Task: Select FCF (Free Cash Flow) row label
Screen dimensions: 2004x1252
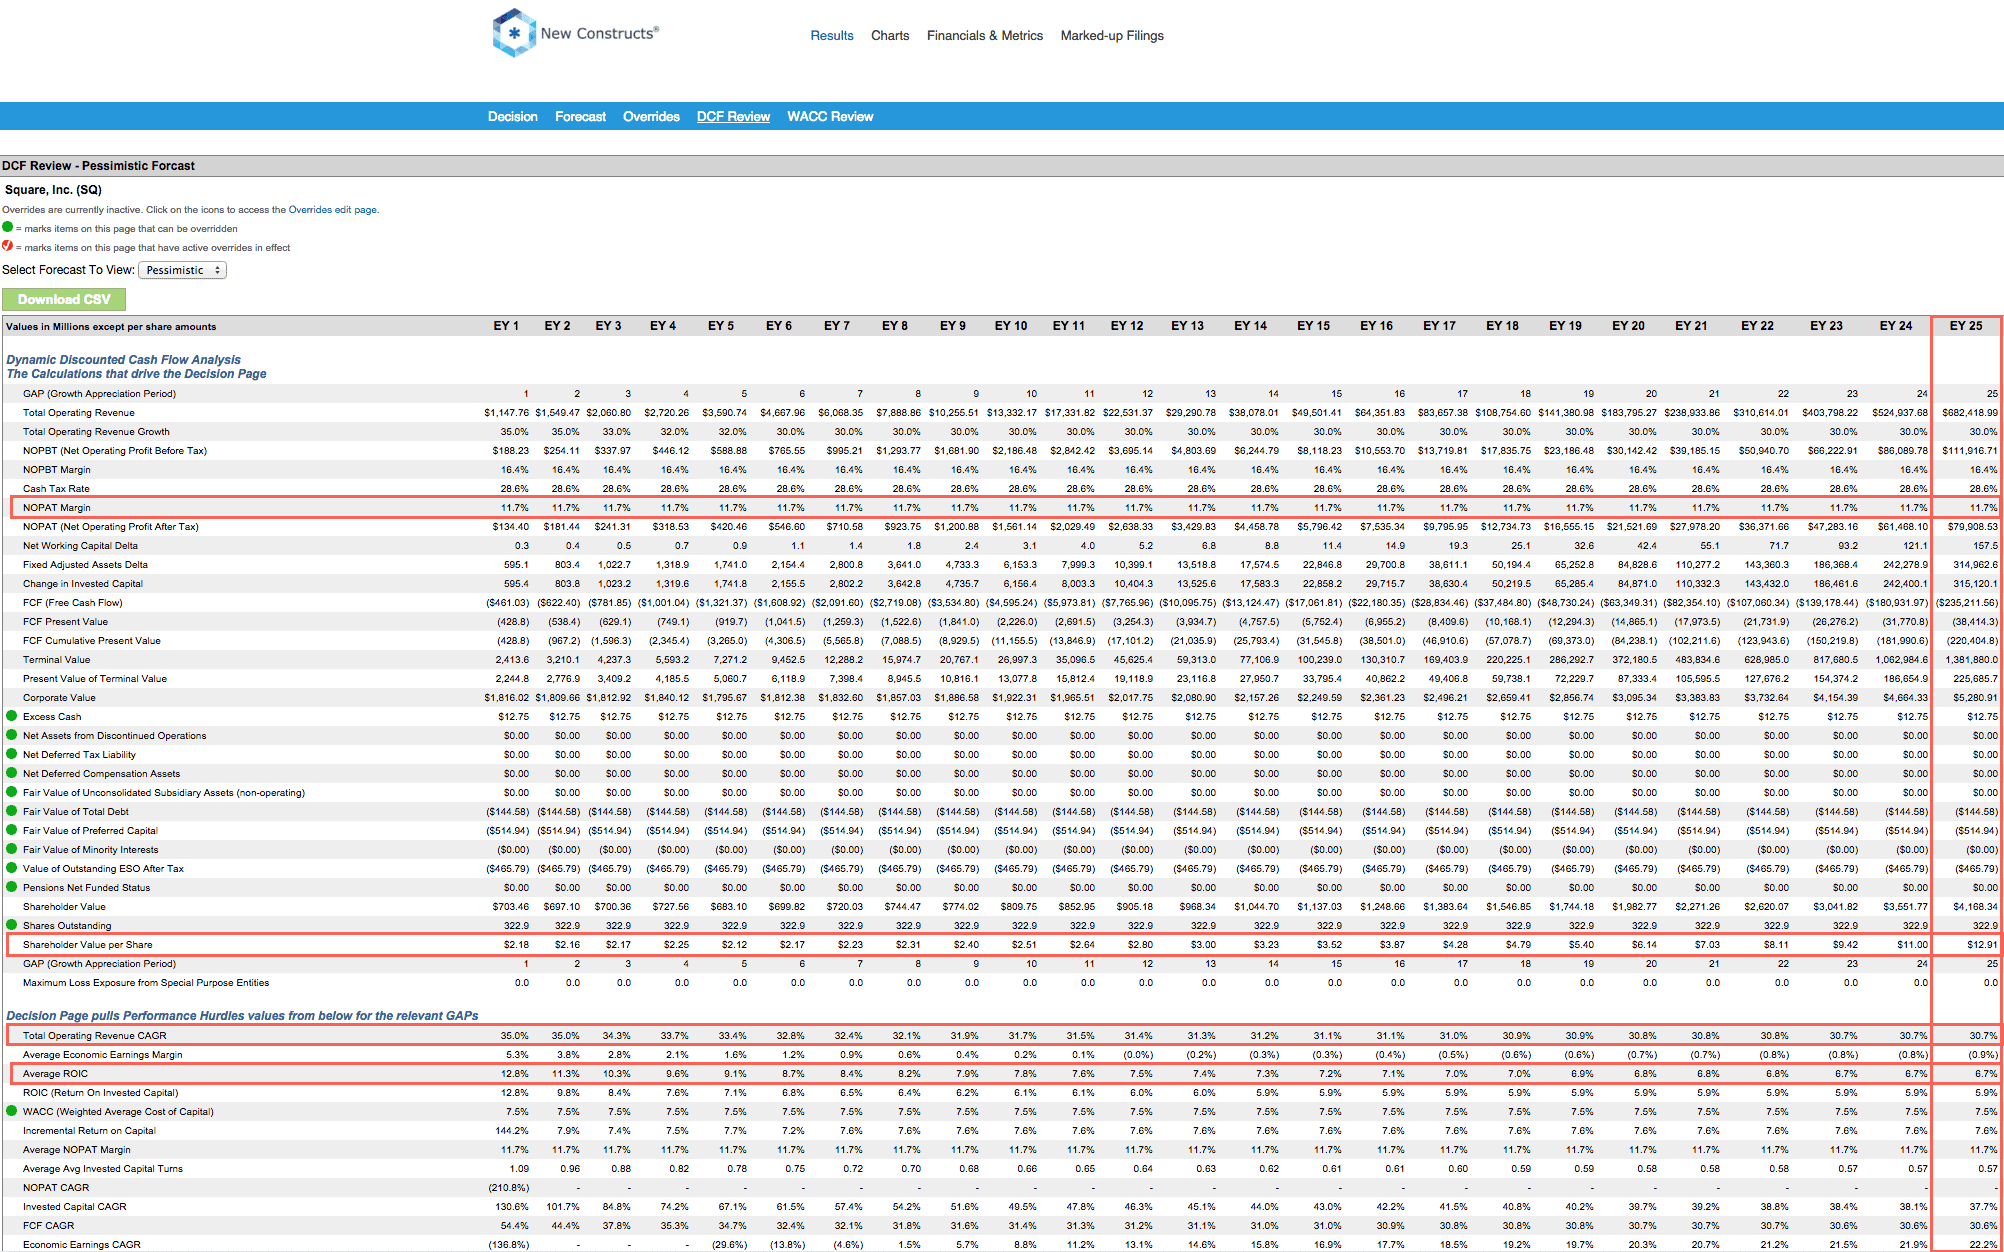Action: point(73,603)
